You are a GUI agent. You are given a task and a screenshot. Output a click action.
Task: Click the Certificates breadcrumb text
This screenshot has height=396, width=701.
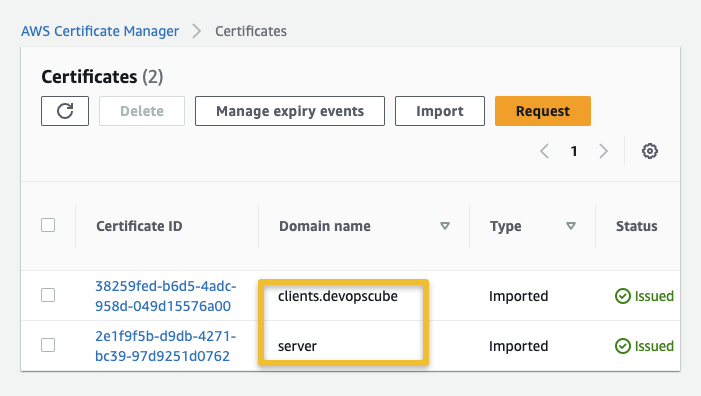click(251, 31)
